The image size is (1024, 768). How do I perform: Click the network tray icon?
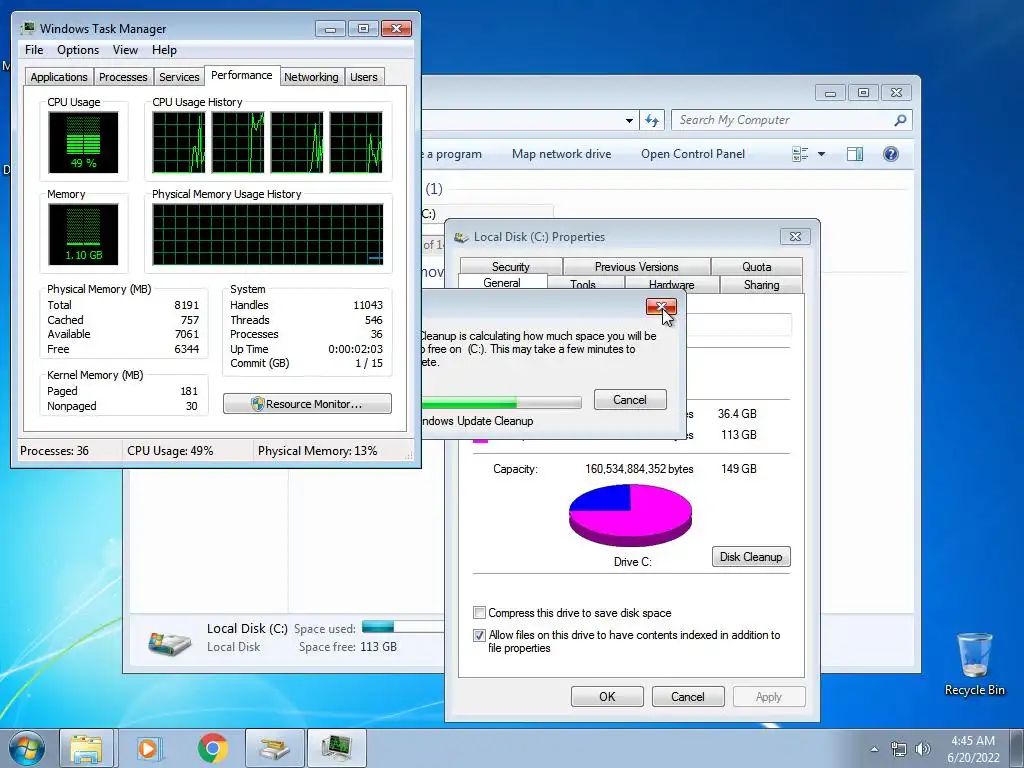(x=899, y=748)
